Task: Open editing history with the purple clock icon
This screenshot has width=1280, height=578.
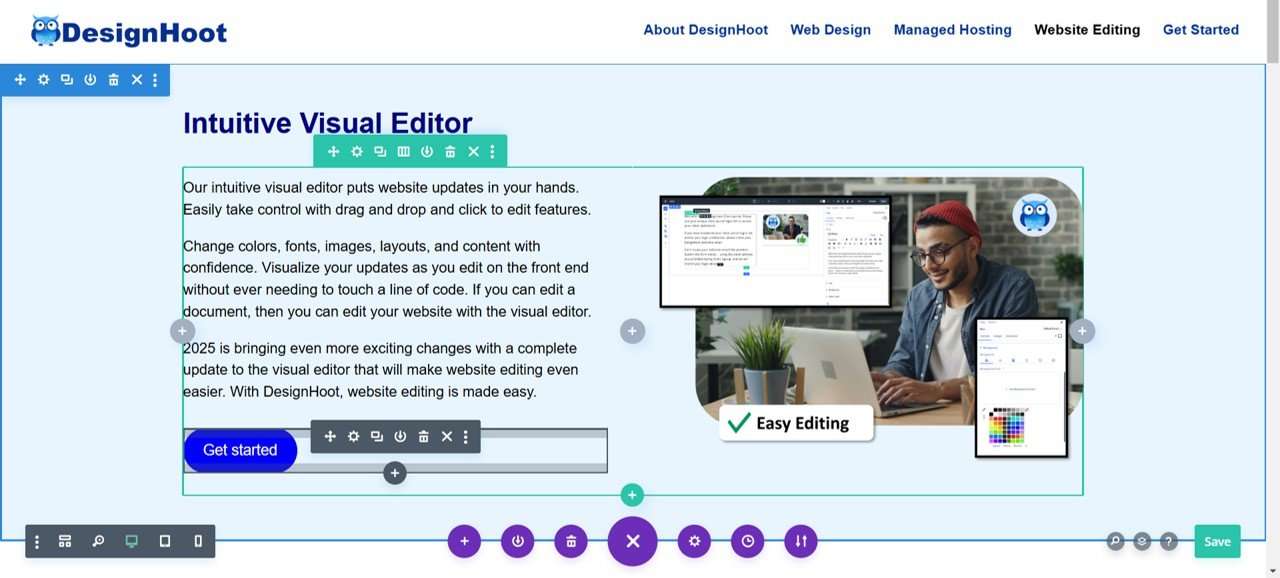Action: coord(748,541)
